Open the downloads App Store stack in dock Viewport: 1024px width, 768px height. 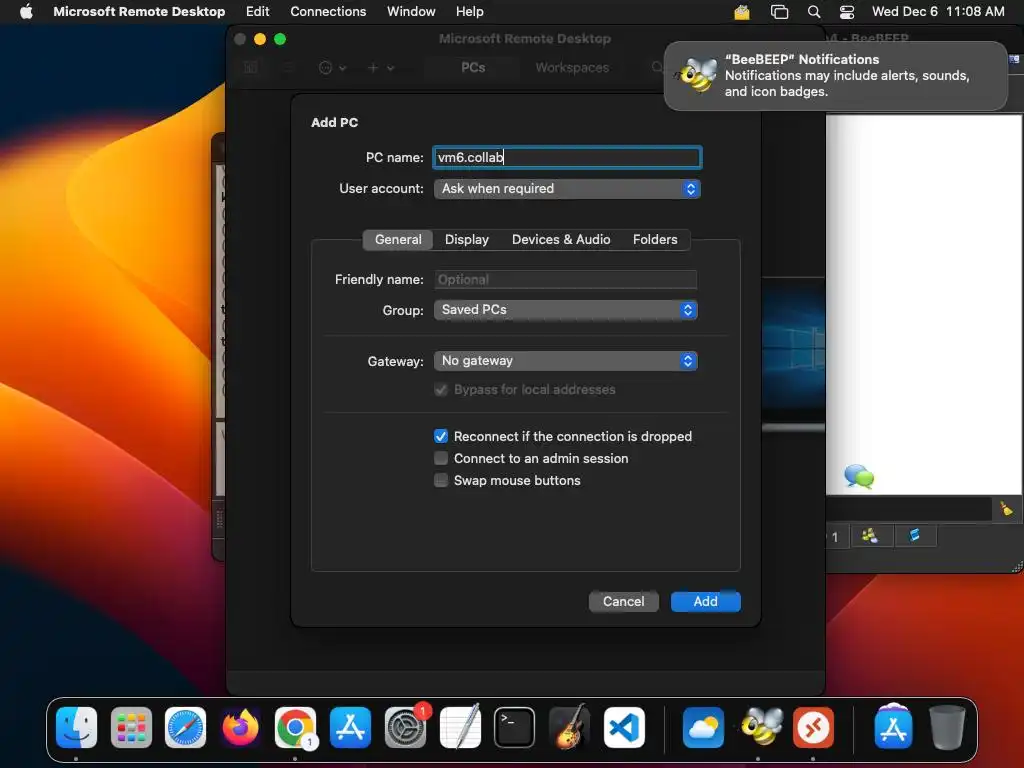(x=893, y=727)
